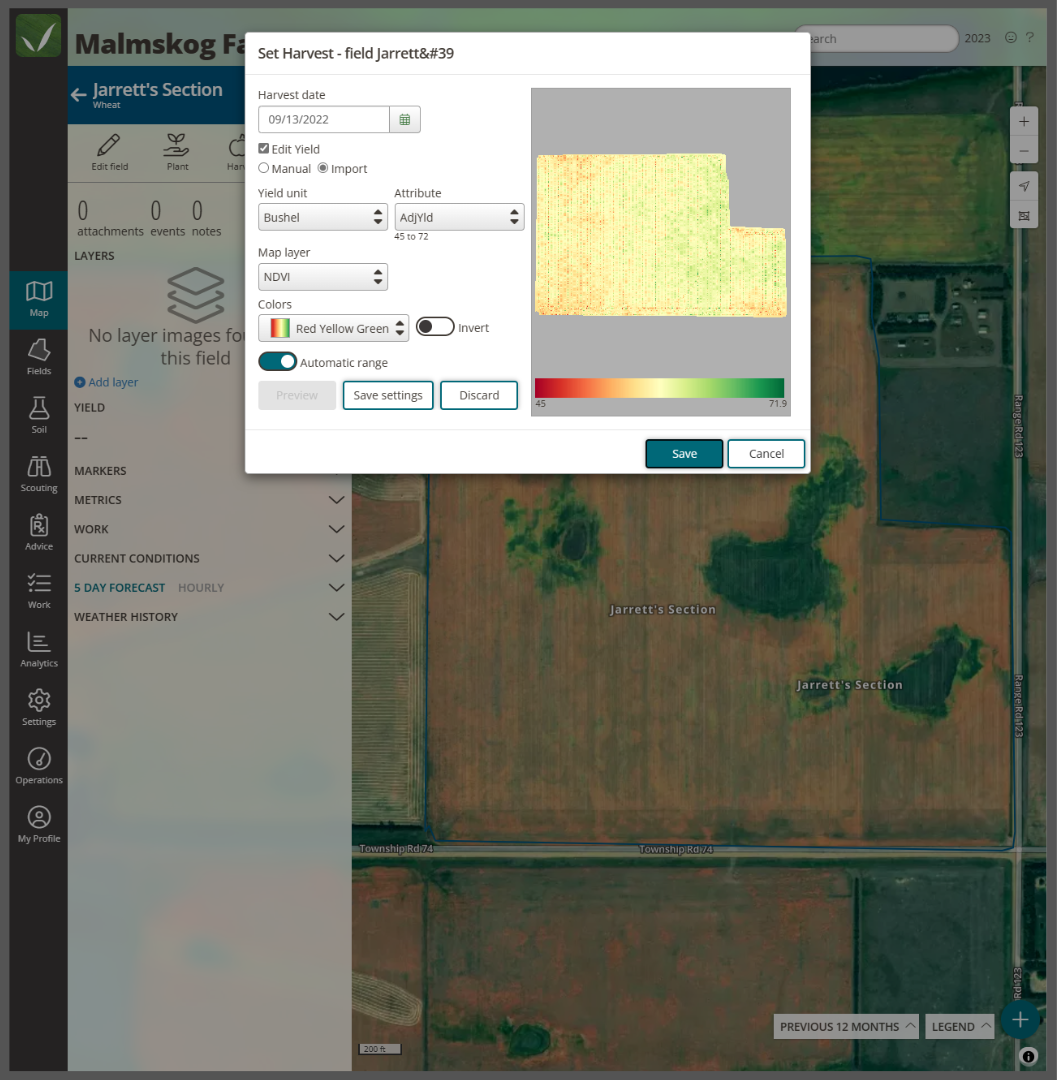Click the help question mark icon
This screenshot has height=1080, width=1057.
pyautogui.click(x=1029, y=37)
